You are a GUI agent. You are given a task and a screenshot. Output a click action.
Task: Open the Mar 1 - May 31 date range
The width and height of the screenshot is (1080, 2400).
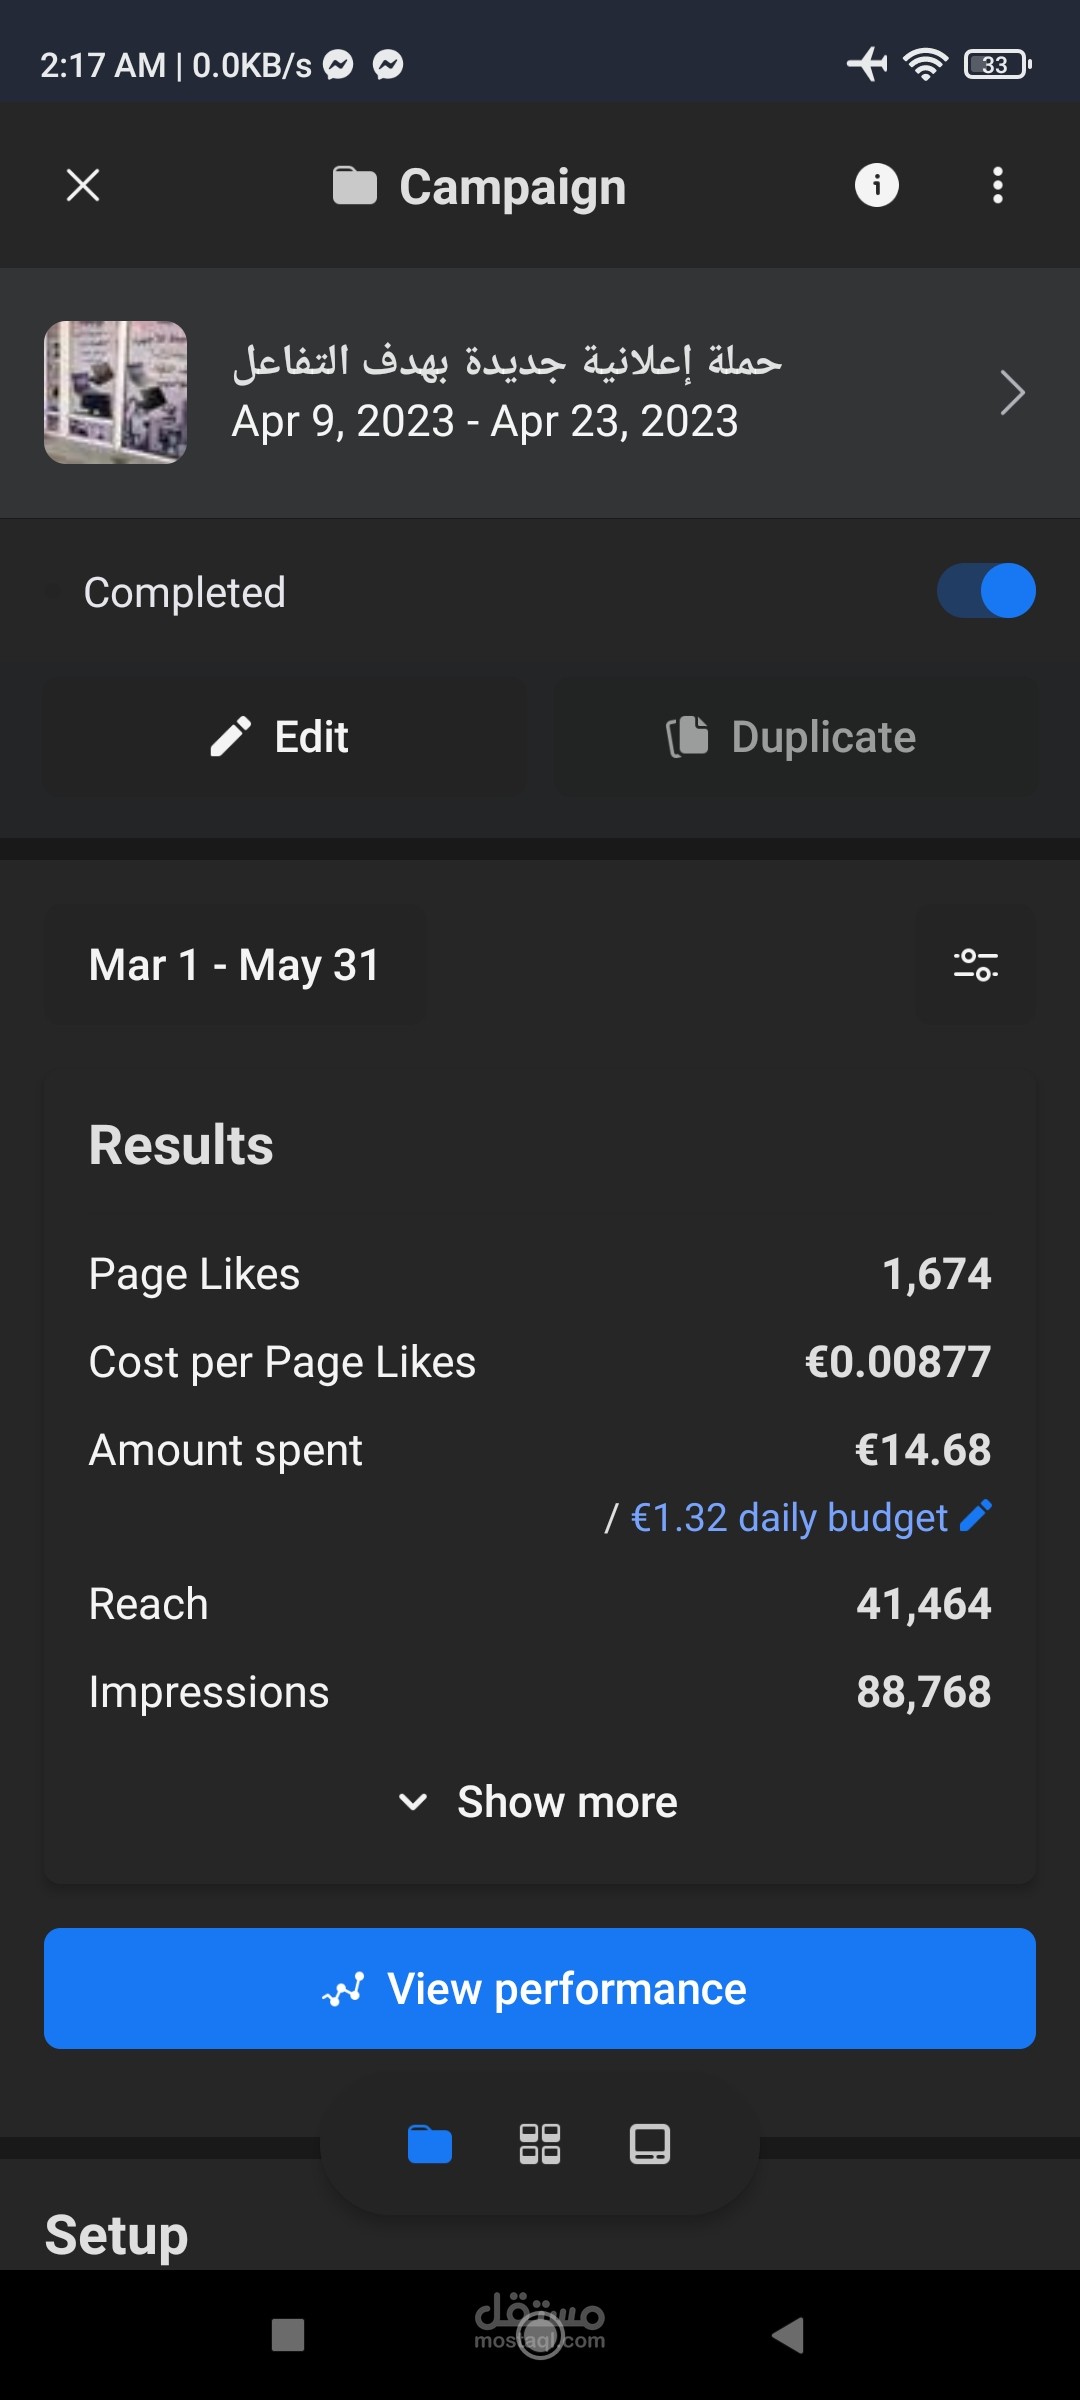pyautogui.click(x=235, y=965)
